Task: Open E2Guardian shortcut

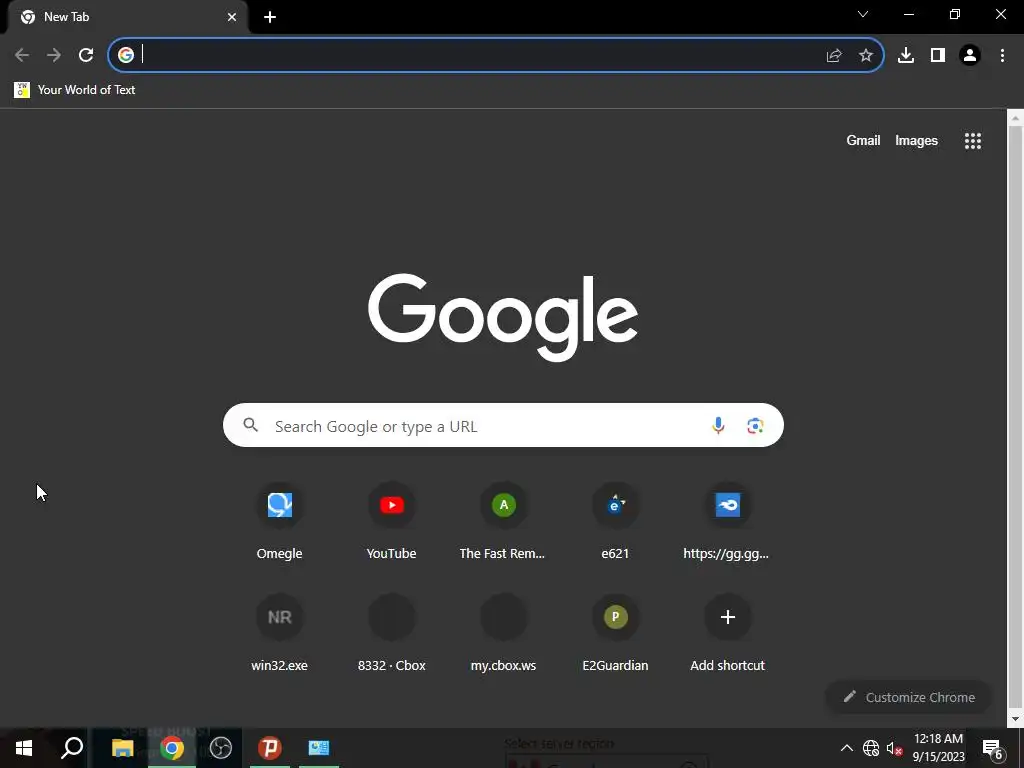Action: pyautogui.click(x=615, y=633)
